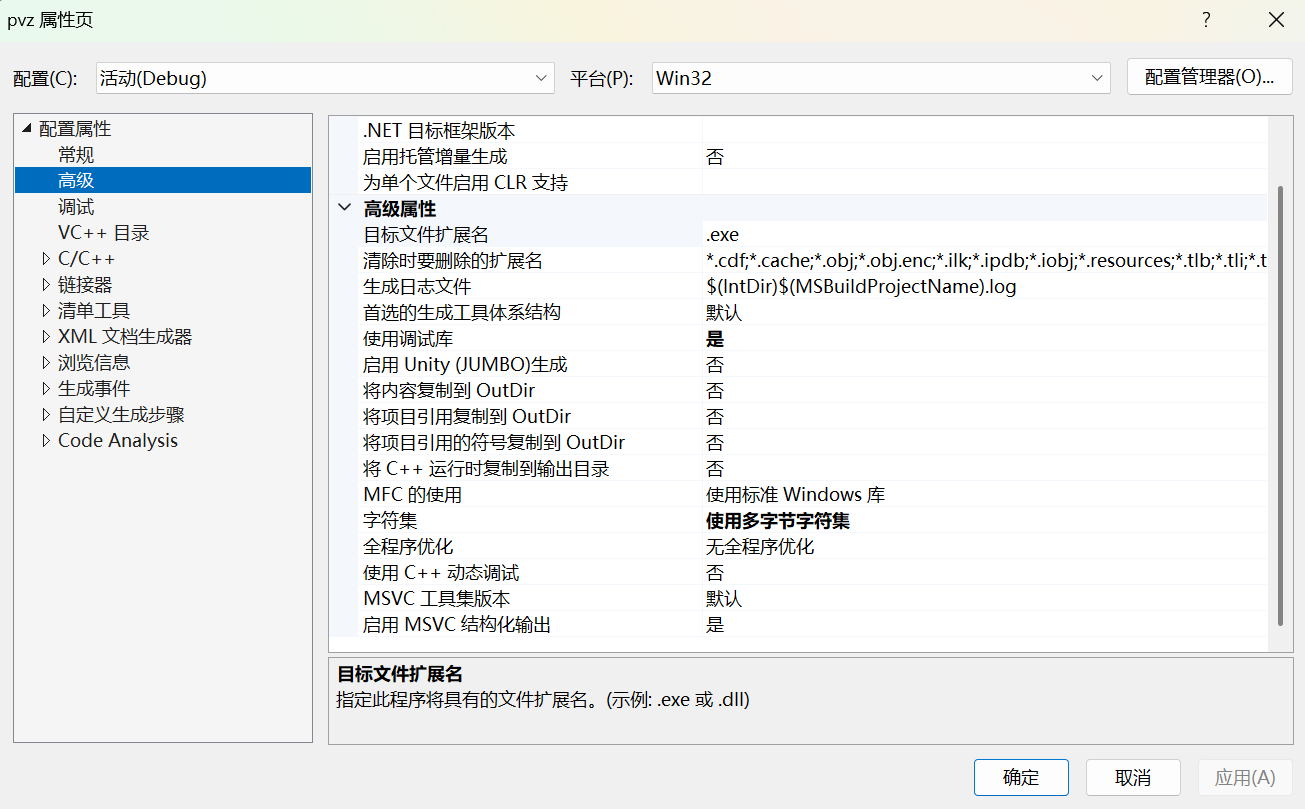Viewport: 1305px width, 809px height.
Task: Expand the 清单工具 tree node arrow
Action: (x=46, y=311)
